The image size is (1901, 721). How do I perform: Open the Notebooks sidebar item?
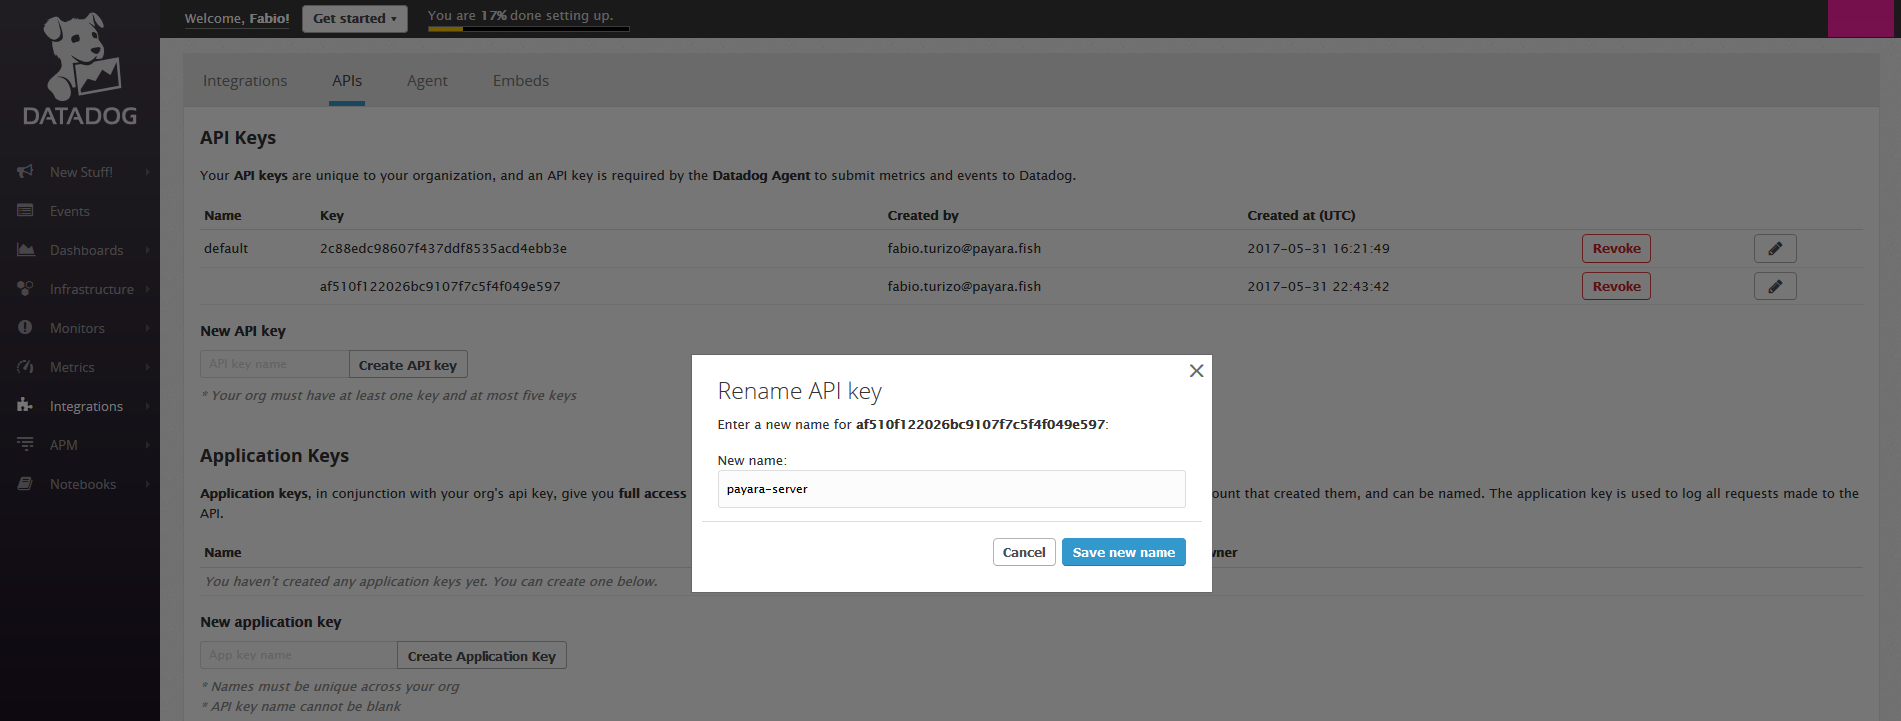tap(83, 484)
